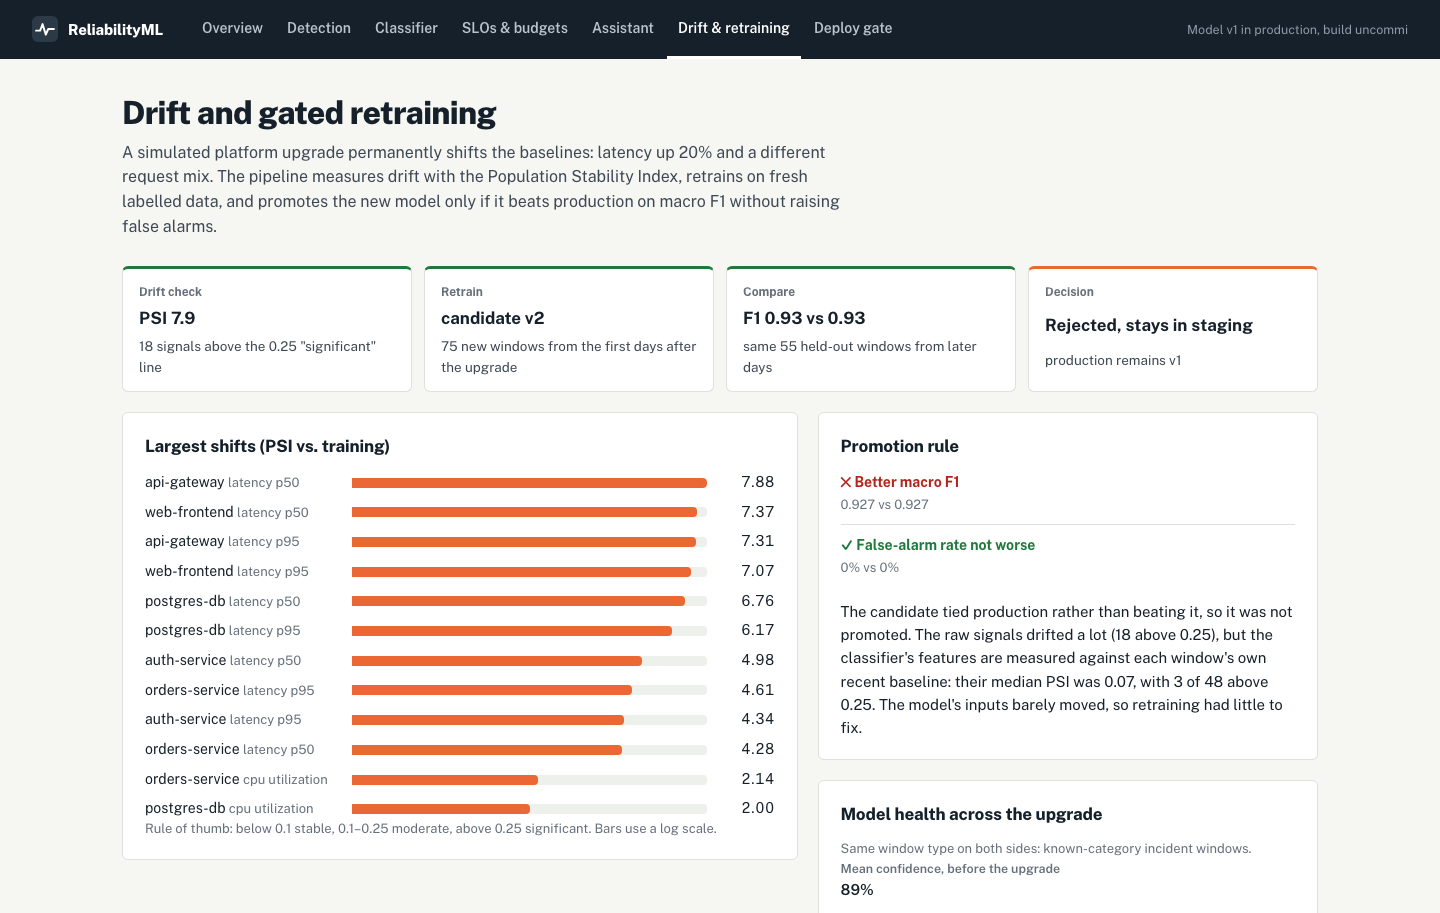Click the green checkmark beside False-alarm rate
This screenshot has height=913, width=1440.
(847, 545)
